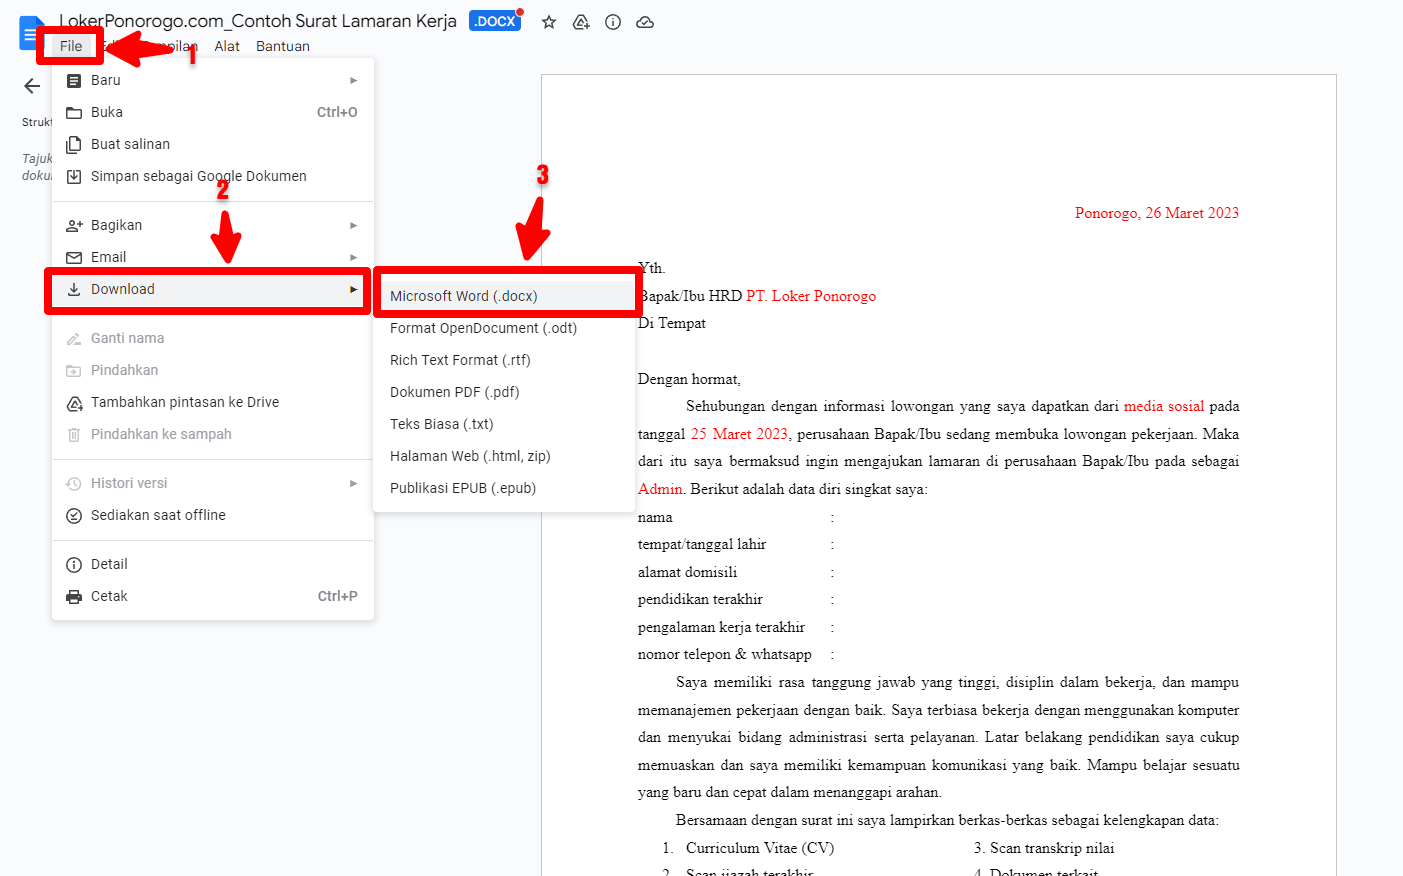
Task: Select Buka from the File menu
Action: point(213,112)
